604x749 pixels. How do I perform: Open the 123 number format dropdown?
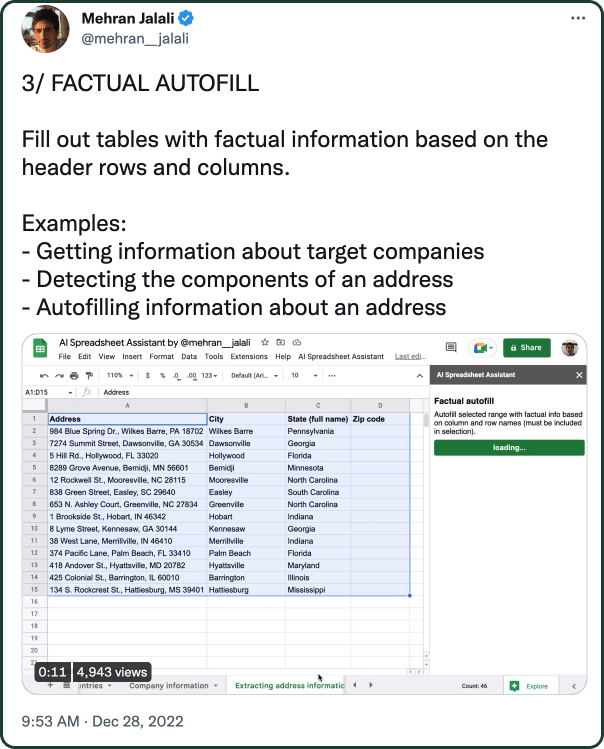pos(209,376)
